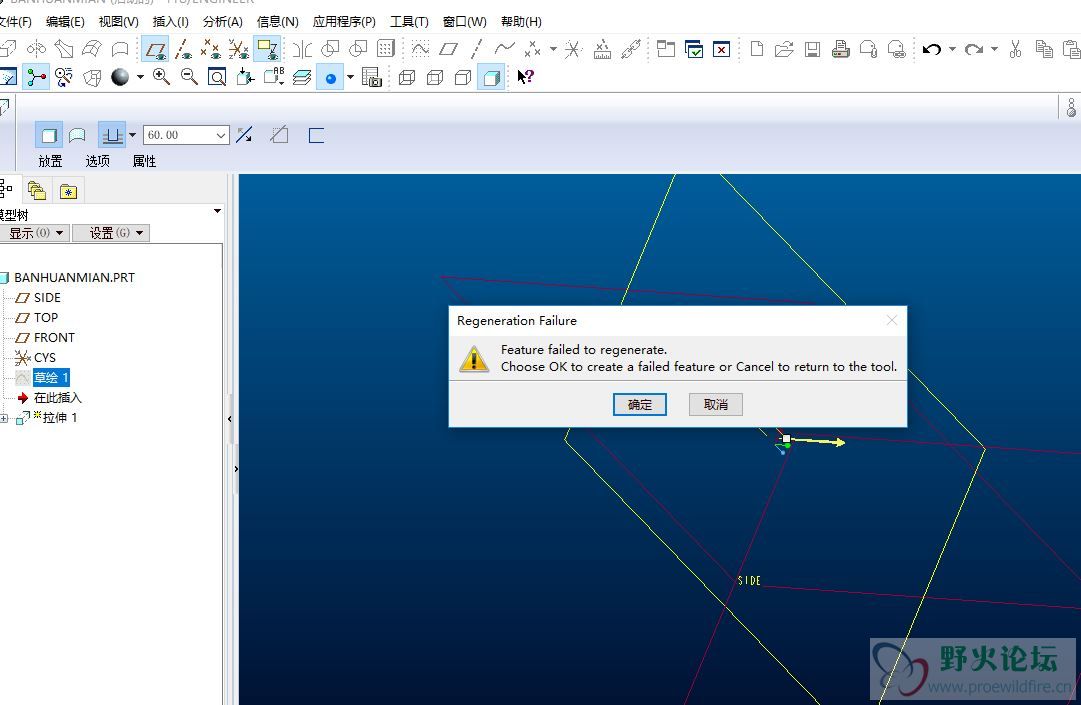The image size is (1081, 705).
Task: Click 取消 in Regeneration Failure dialog
Action: coord(716,405)
